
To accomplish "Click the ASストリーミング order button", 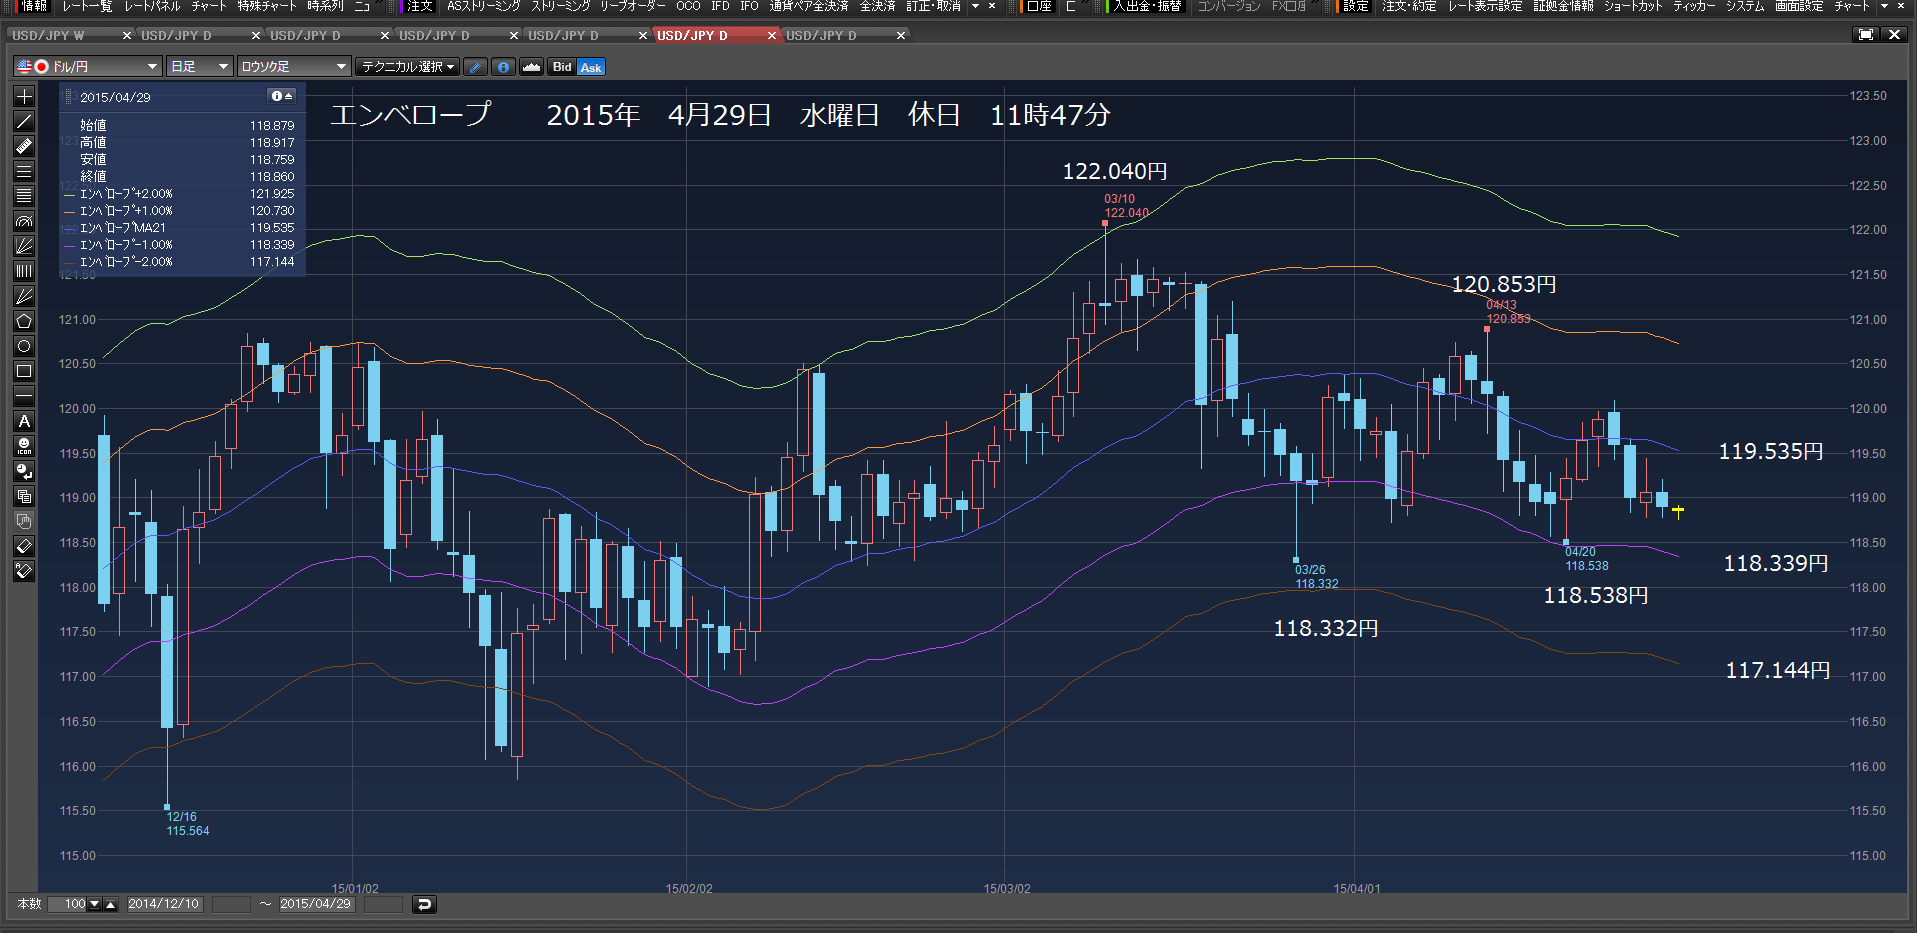I will (x=484, y=6).
